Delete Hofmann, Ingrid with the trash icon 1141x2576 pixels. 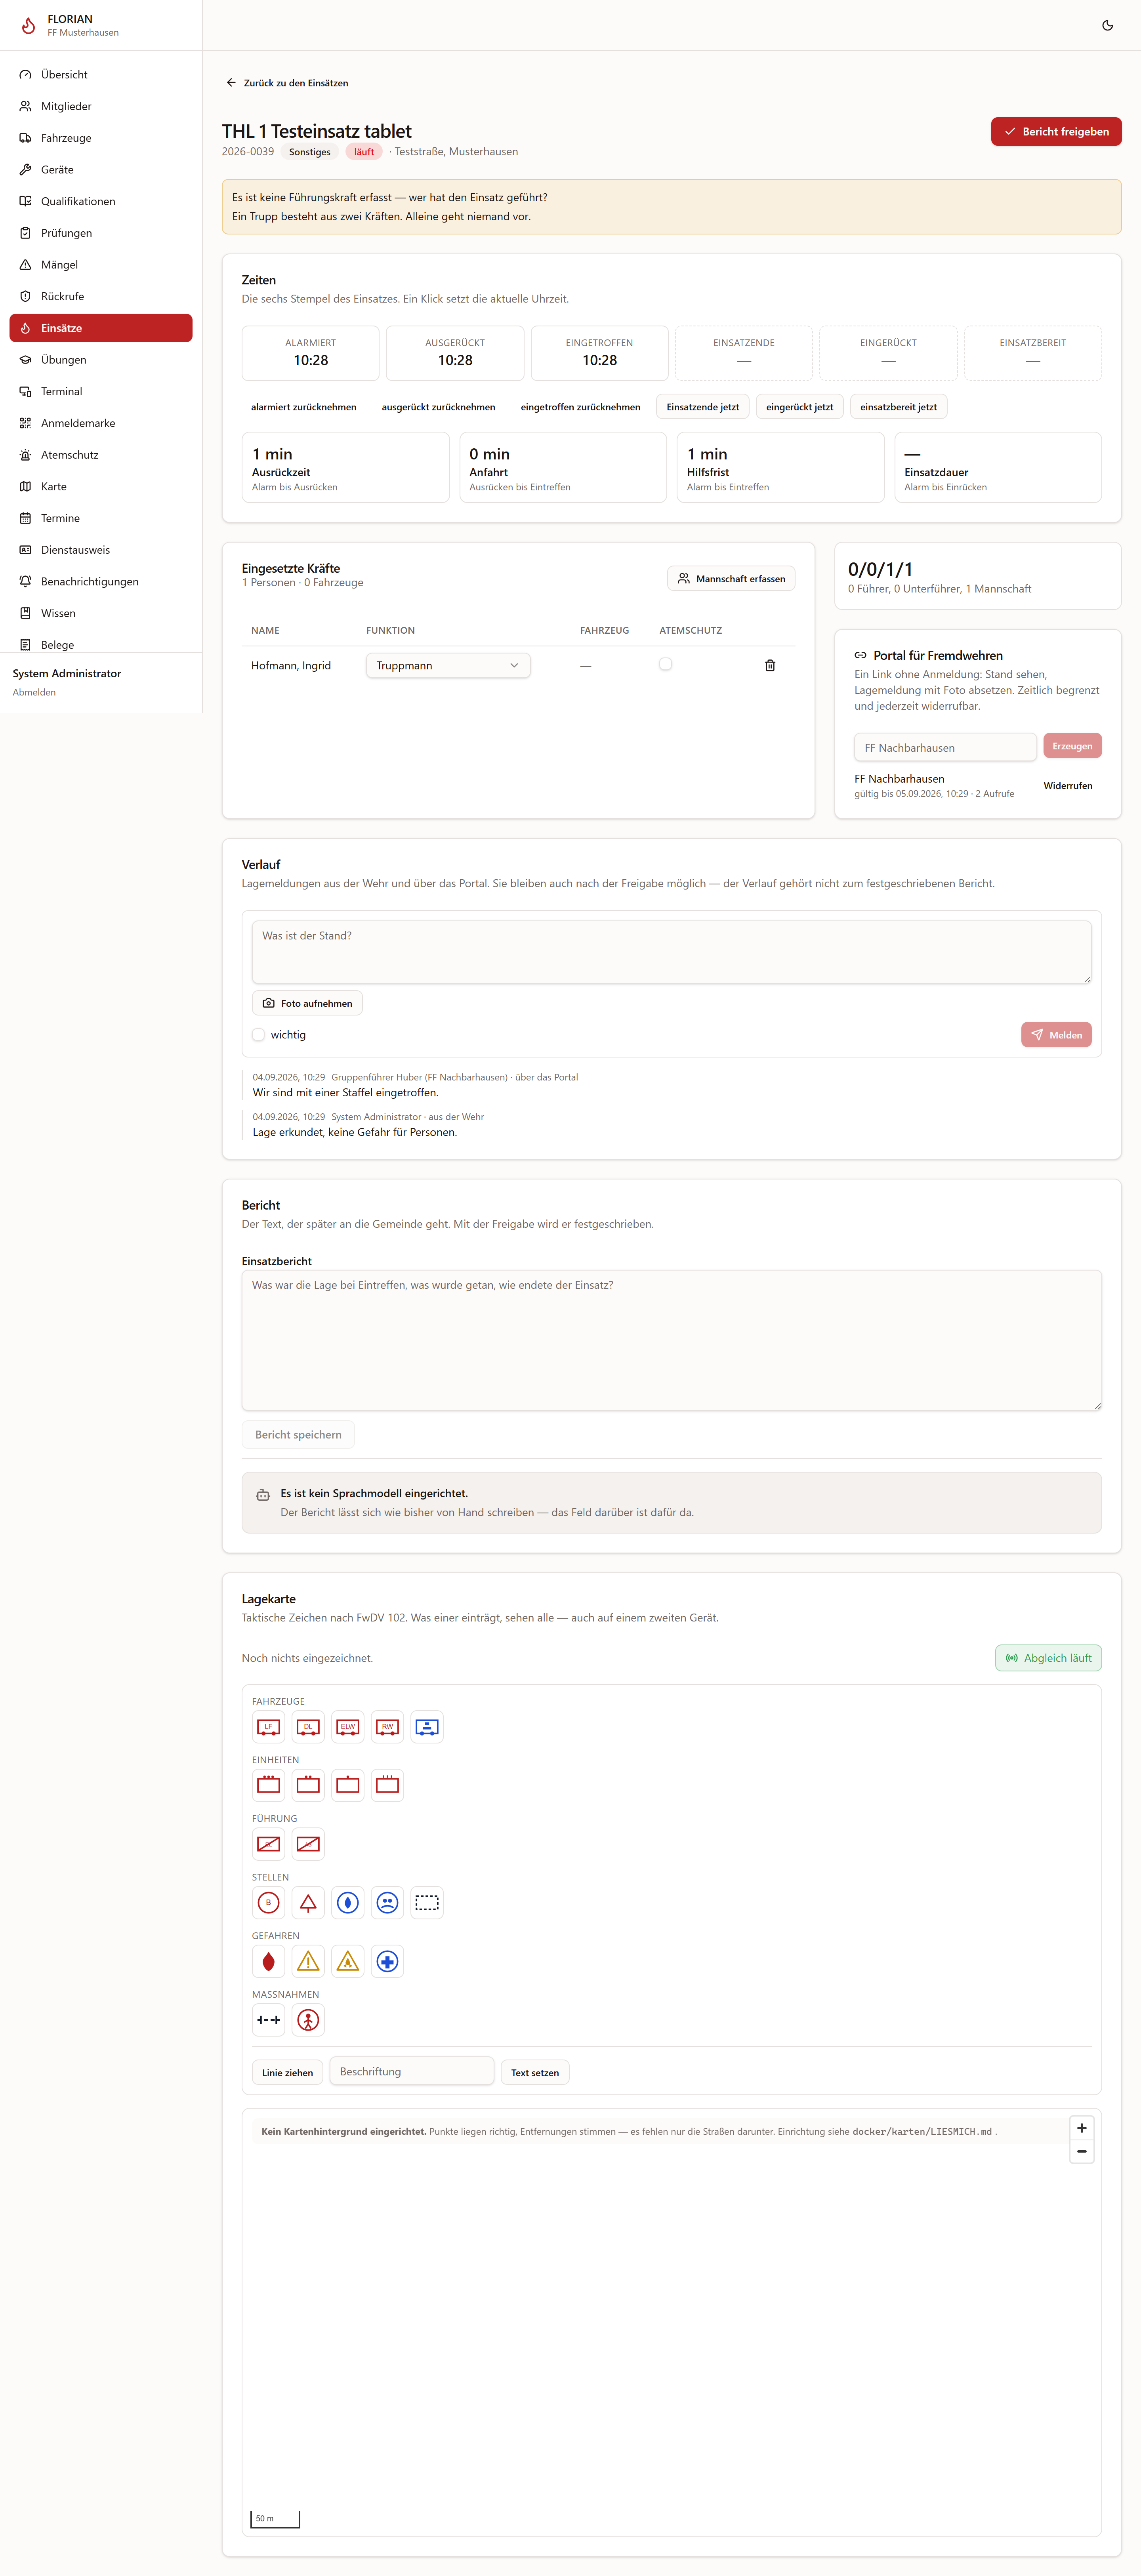click(x=770, y=665)
